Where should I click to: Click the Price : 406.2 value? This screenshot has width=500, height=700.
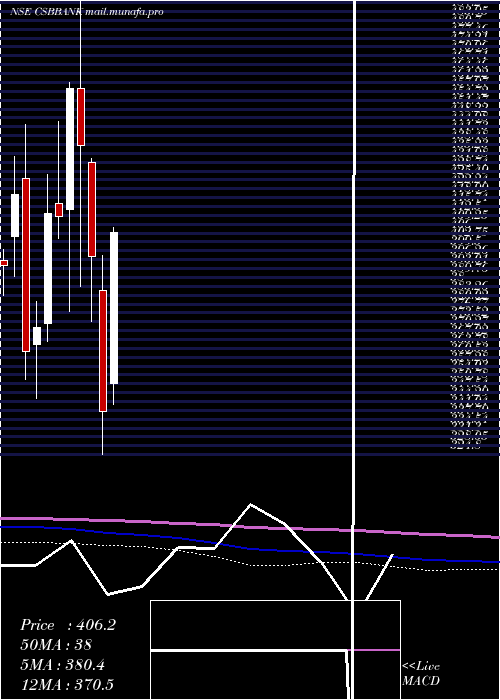pos(68,625)
